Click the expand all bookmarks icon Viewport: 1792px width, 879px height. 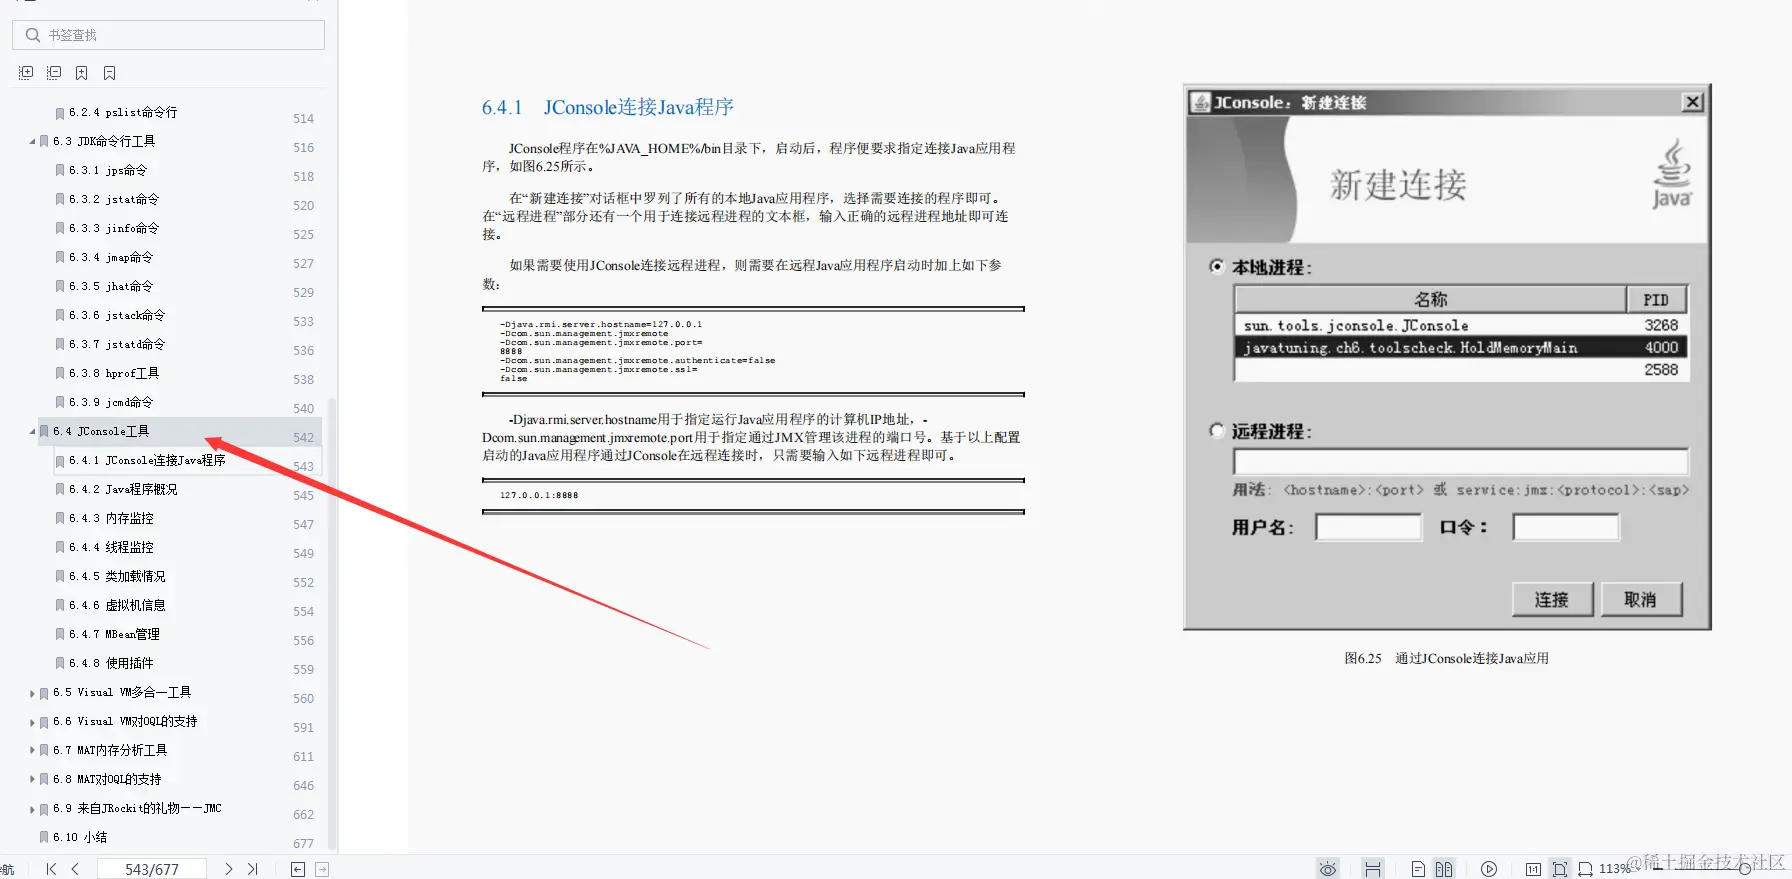[x=26, y=73]
